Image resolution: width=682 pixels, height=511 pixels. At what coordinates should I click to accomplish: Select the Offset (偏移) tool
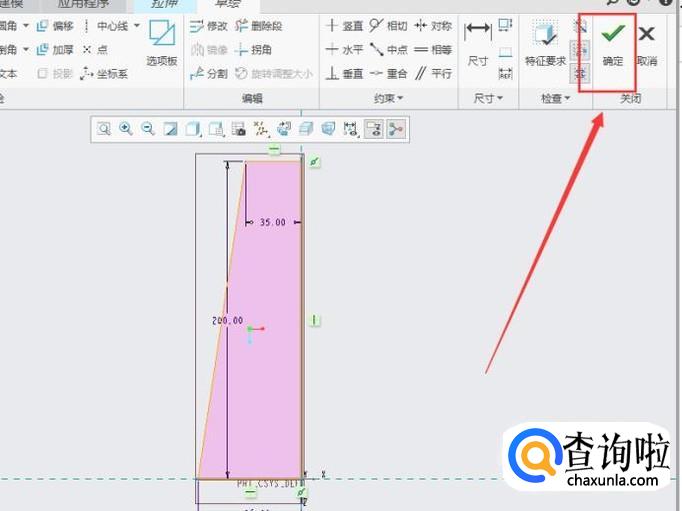55,26
